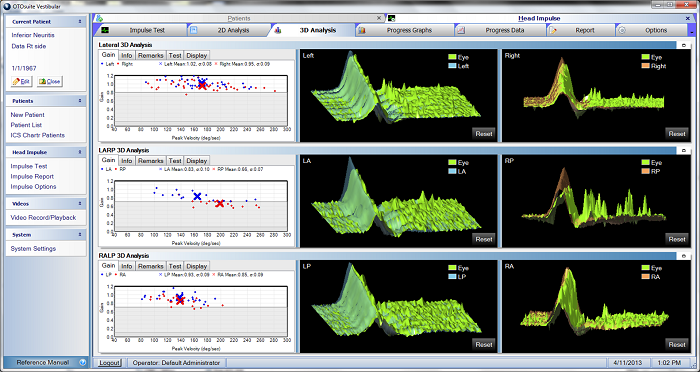
Task: Open the tab strip overflow dropdown
Action: pos(692,31)
